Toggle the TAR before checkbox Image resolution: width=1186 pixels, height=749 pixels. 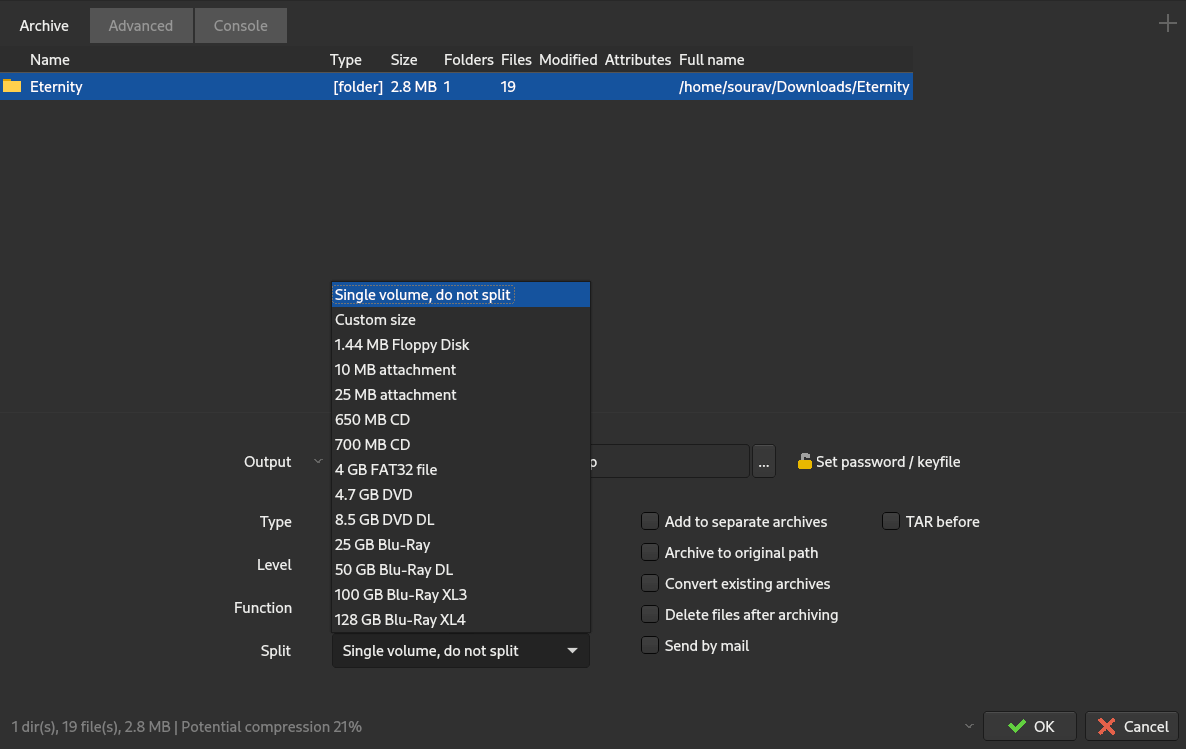891,522
